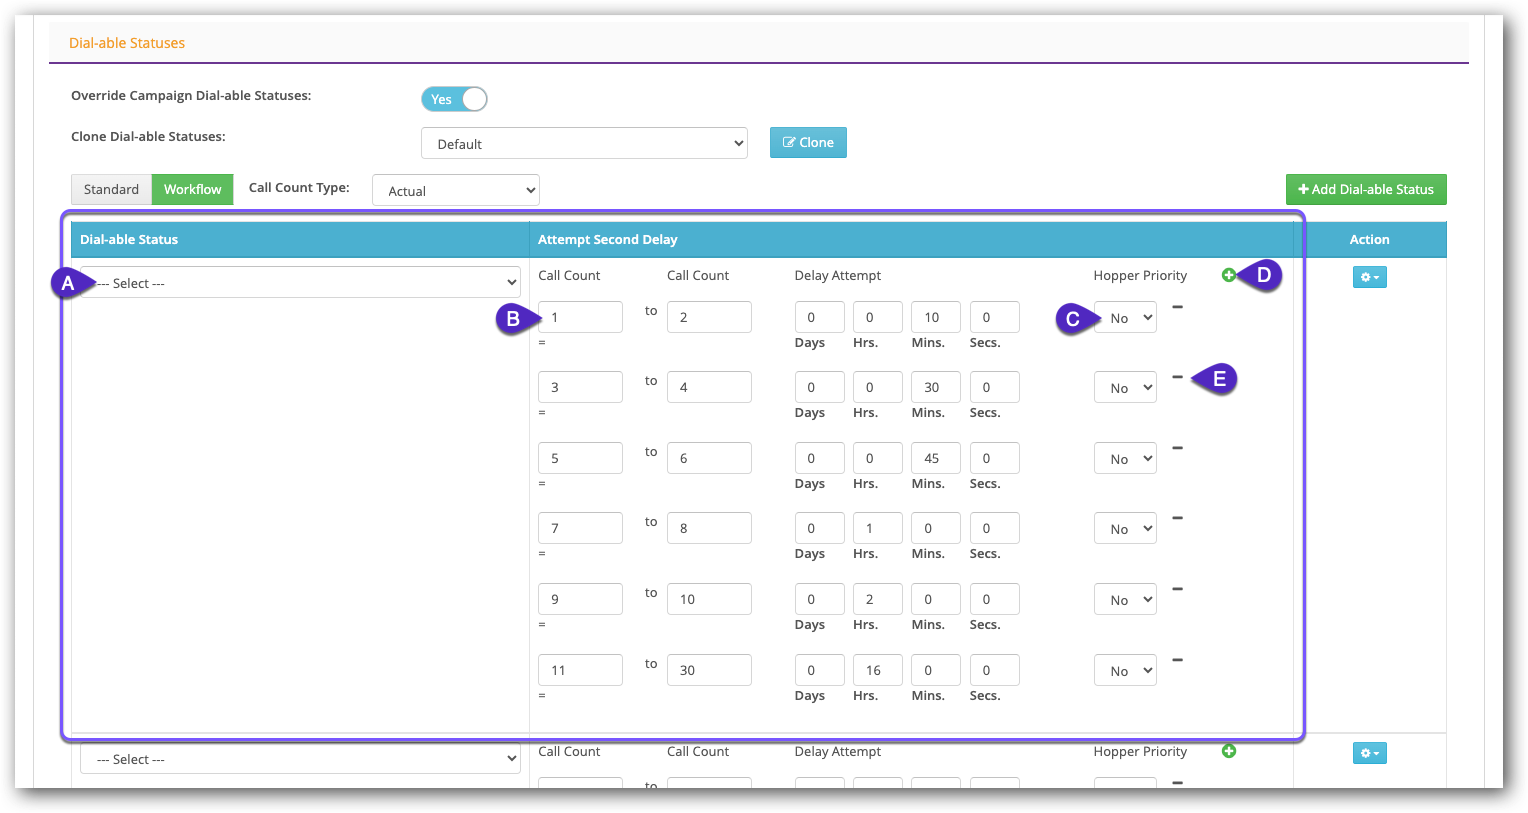Open the Hopper Priority dropdown for the first delay row

pyautogui.click(x=1125, y=317)
